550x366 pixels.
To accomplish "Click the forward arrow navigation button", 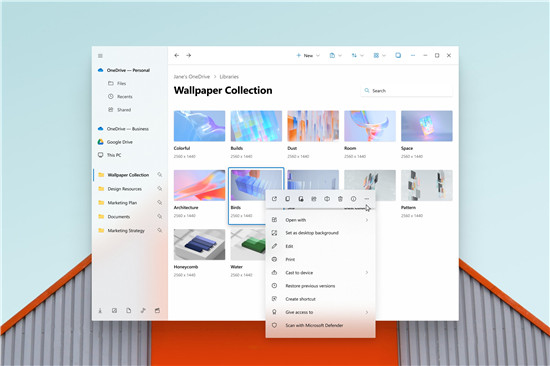I will (x=189, y=55).
